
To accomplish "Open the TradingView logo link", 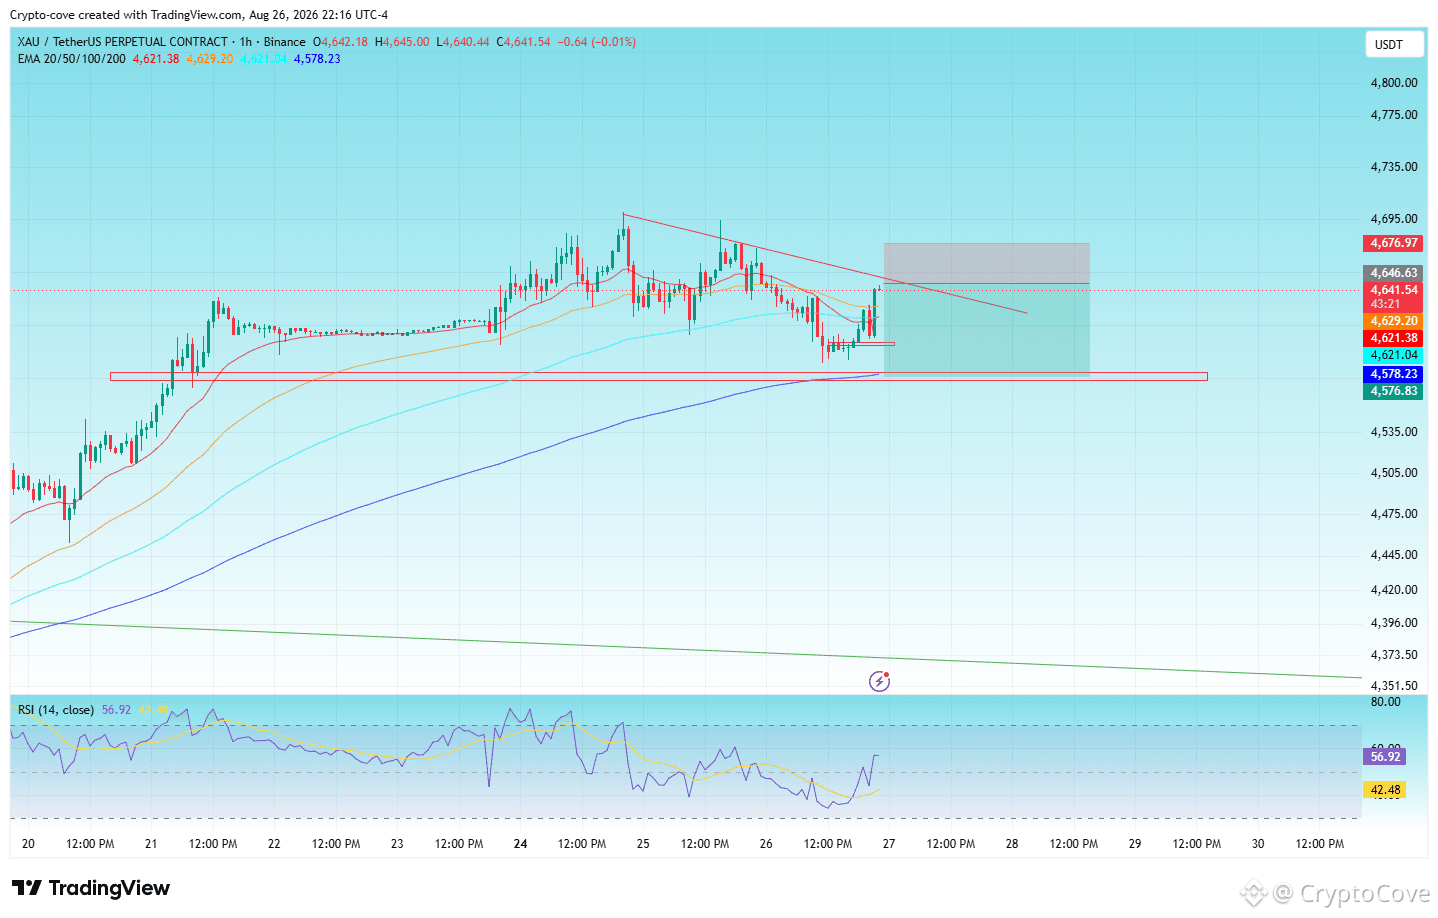I will tap(91, 888).
